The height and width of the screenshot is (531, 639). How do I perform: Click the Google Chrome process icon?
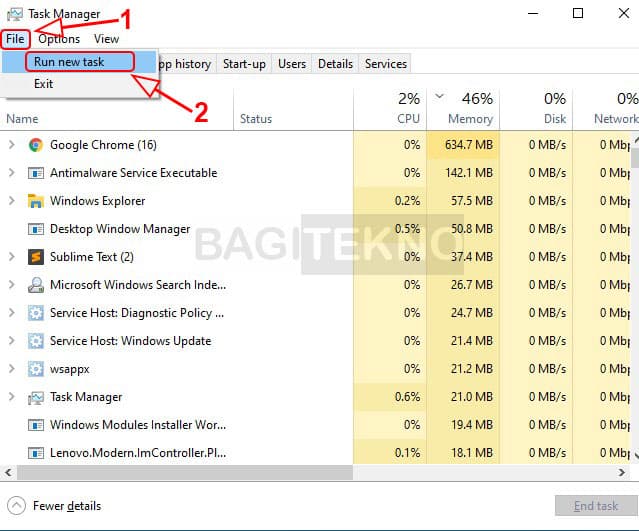click(x=36, y=145)
